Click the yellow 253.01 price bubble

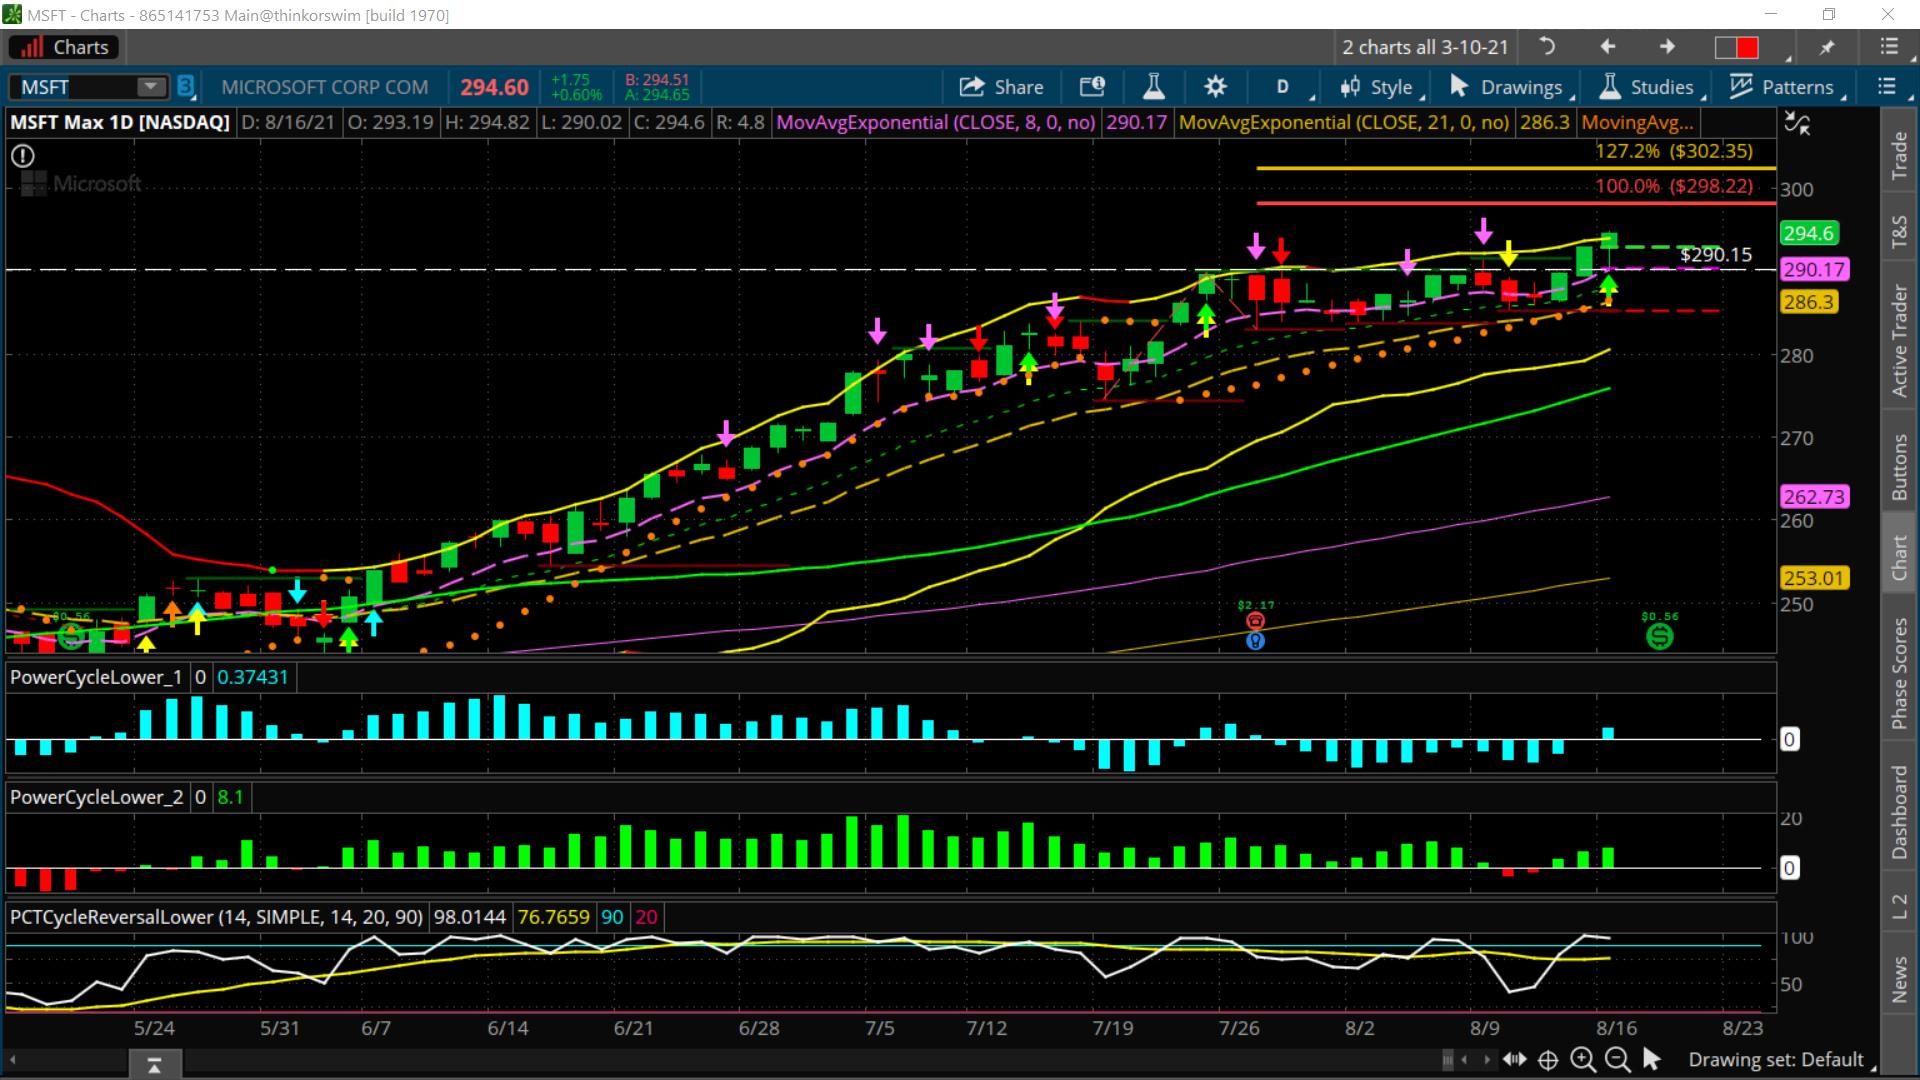tap(1814, 578)
